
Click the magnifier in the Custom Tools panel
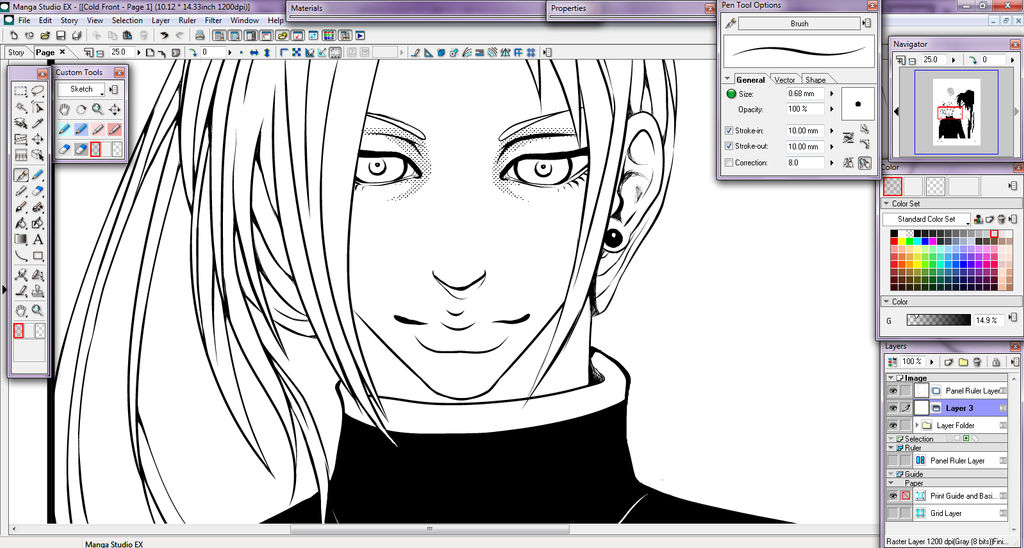tap(98, 109)
